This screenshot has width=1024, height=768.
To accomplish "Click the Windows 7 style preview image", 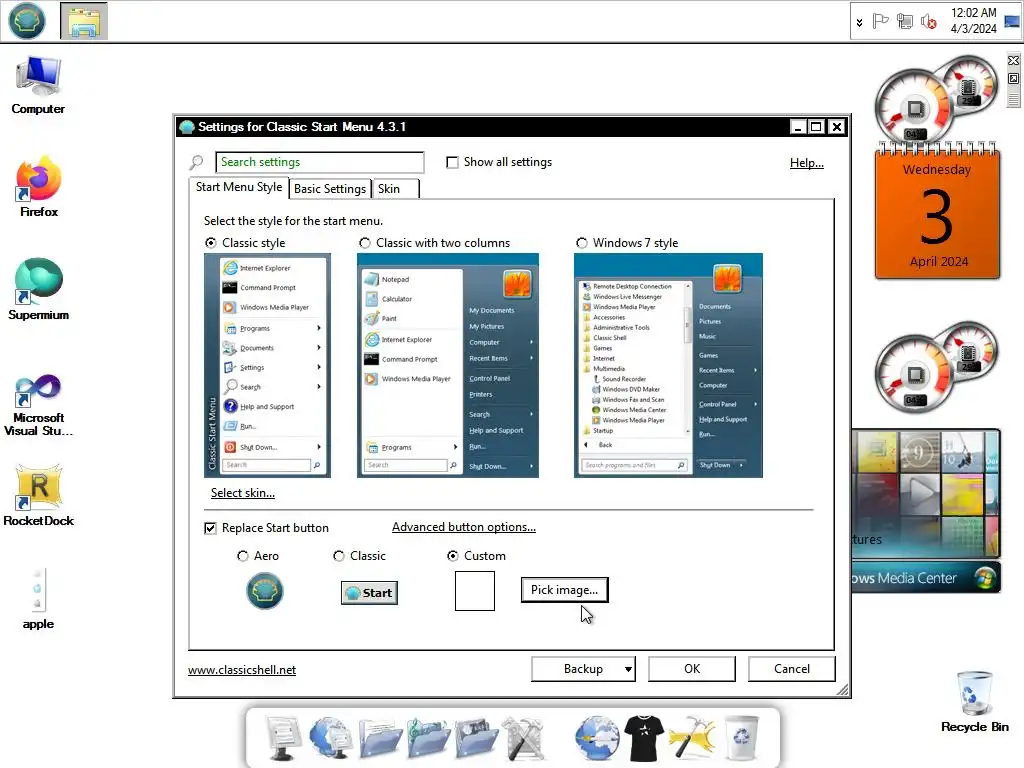I will point(668,365).
